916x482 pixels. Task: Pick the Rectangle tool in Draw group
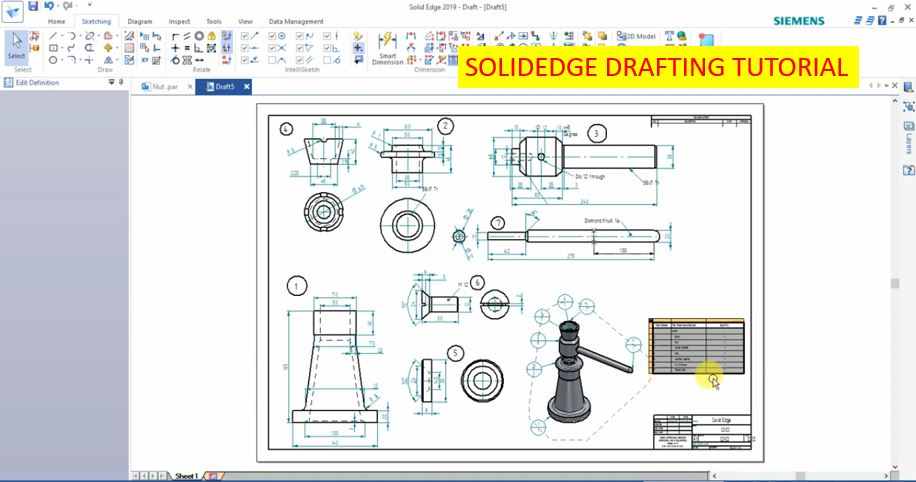tap(53, 48)
